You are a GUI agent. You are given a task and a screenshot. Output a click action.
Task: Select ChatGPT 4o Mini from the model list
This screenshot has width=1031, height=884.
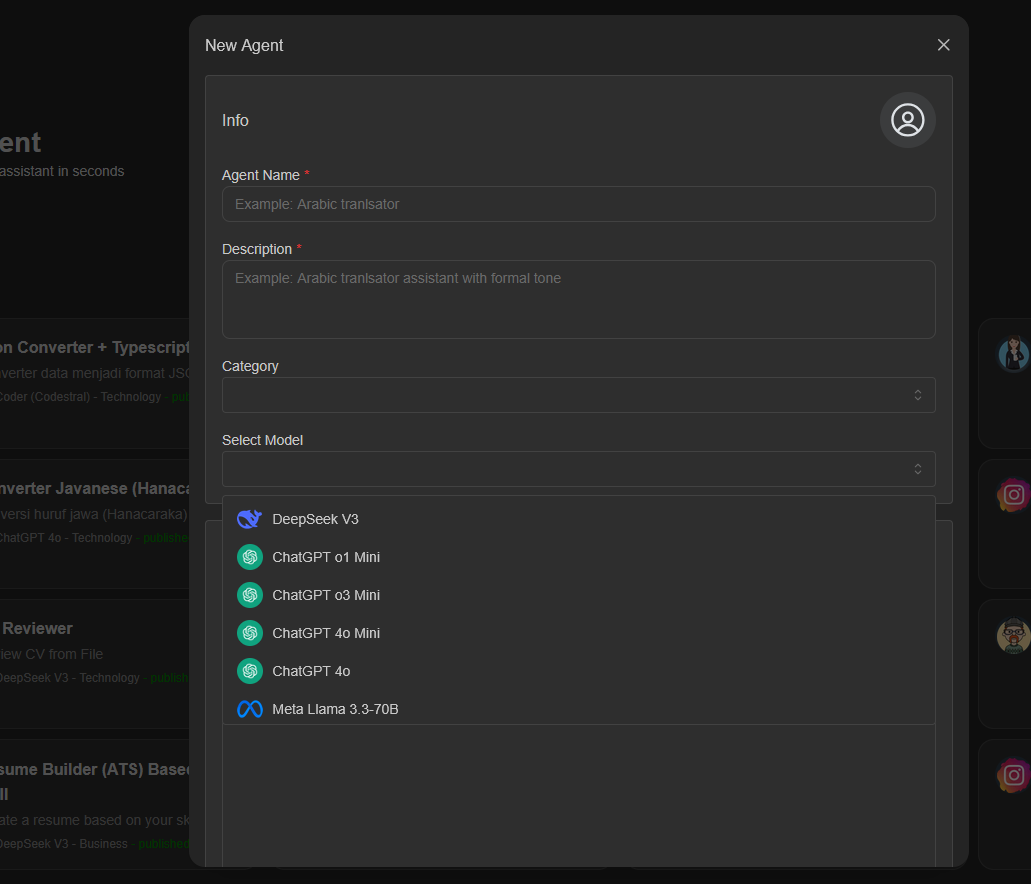click(x=325, y=632)
